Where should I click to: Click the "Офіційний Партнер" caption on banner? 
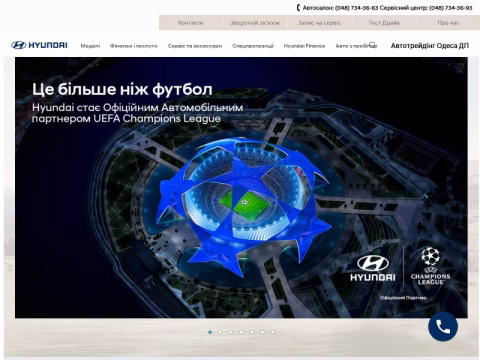[x=403, y=298]
